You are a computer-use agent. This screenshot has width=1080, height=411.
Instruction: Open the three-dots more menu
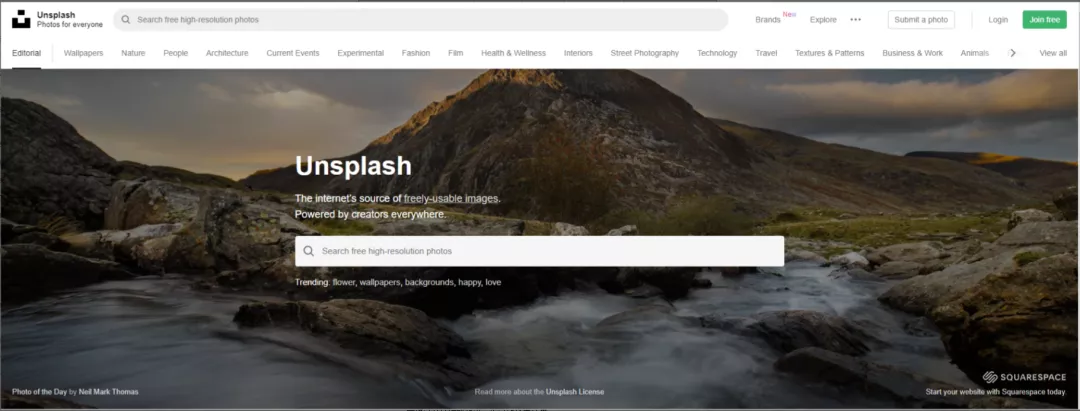point(855,20)
